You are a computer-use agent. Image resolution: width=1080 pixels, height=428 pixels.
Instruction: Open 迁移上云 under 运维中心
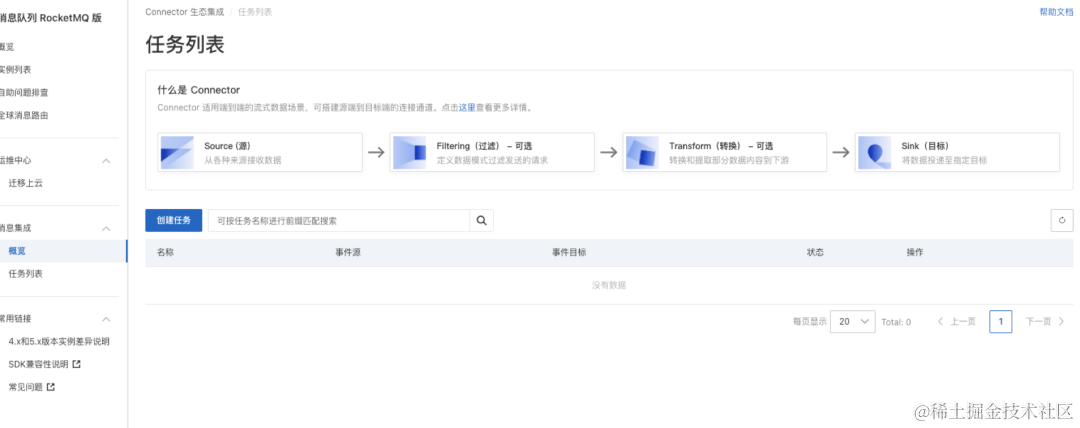pos(25,183)
